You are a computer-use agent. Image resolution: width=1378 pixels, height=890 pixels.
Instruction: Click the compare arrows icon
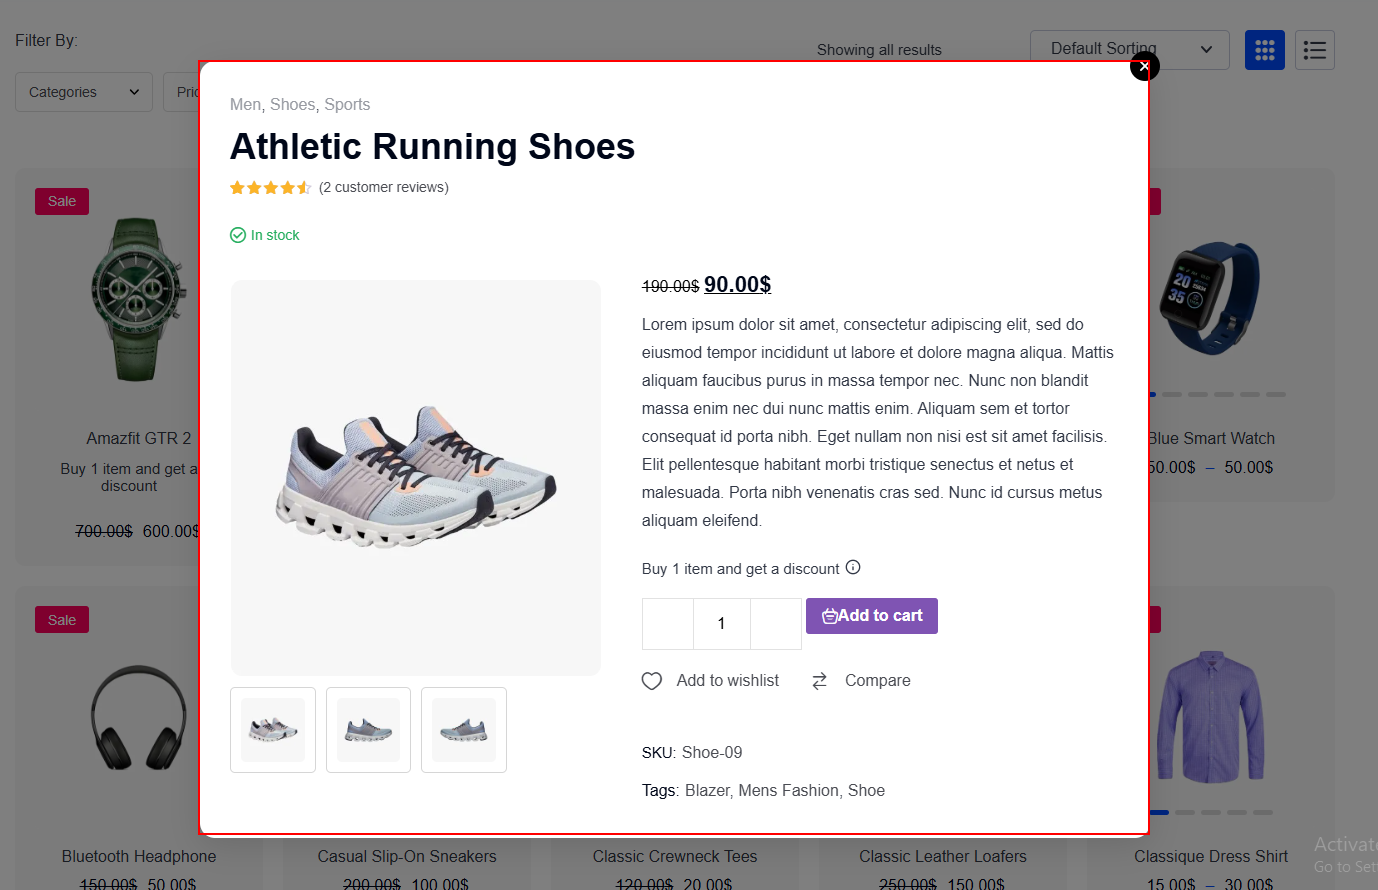[x=819, y=681]
